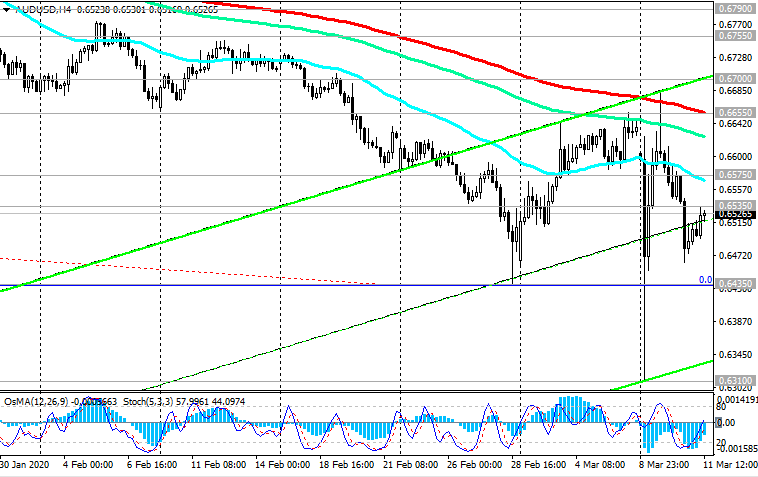Screen dimensions: 758x477
Task: Select the red moving average line
Action: click(400, 32)
